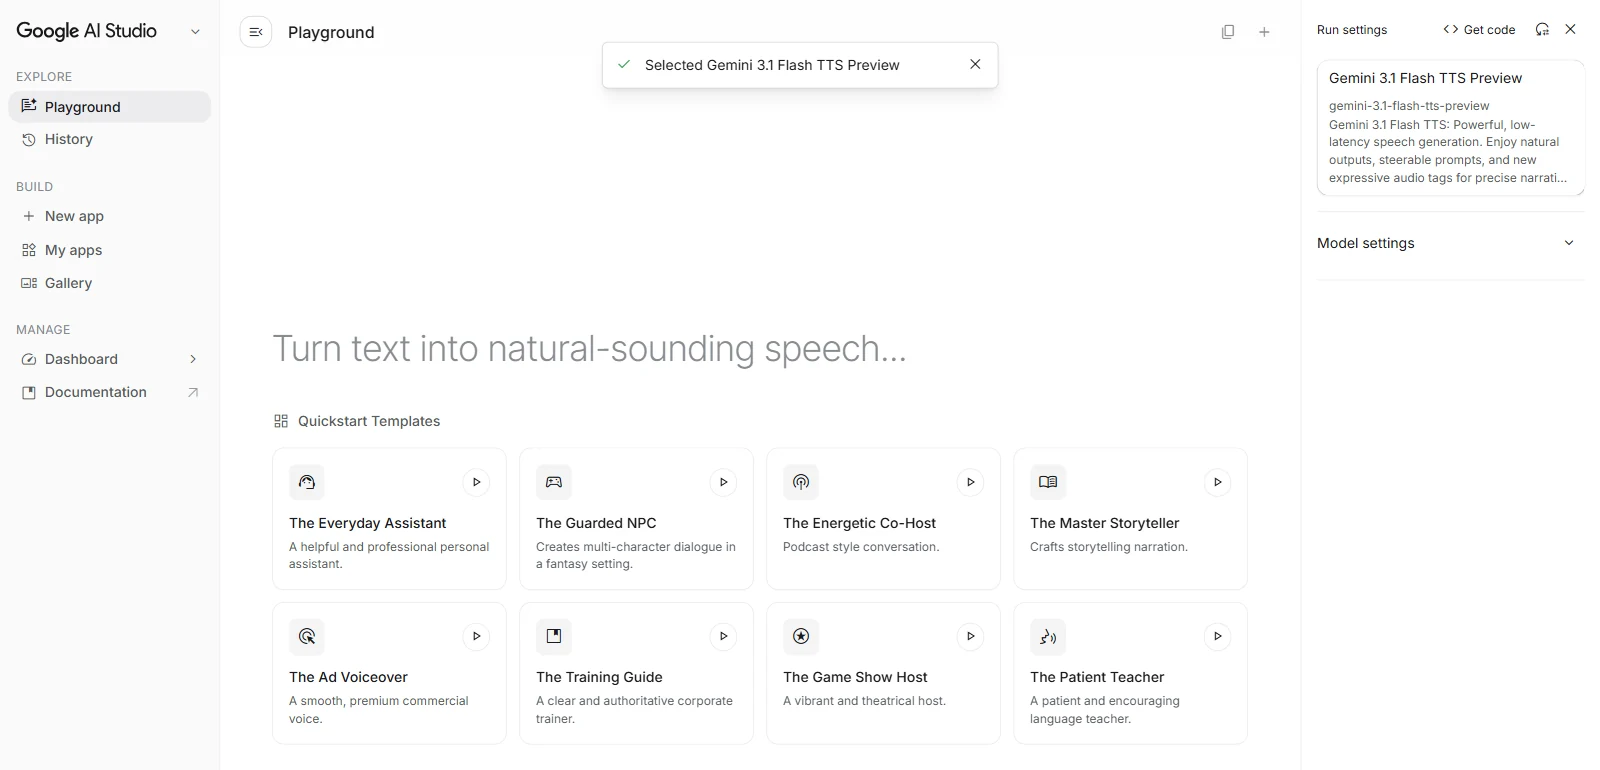Click the reset settings icon beside Get code
Screen dimensions: 1600x770
click(1542, 29)
